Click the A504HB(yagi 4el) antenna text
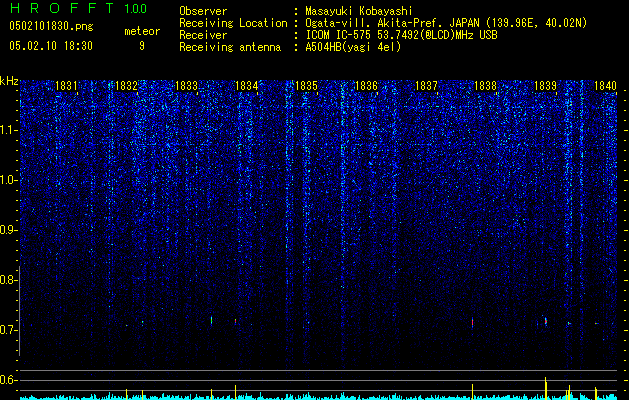629x400 pixels. click(x=353, y=47)
